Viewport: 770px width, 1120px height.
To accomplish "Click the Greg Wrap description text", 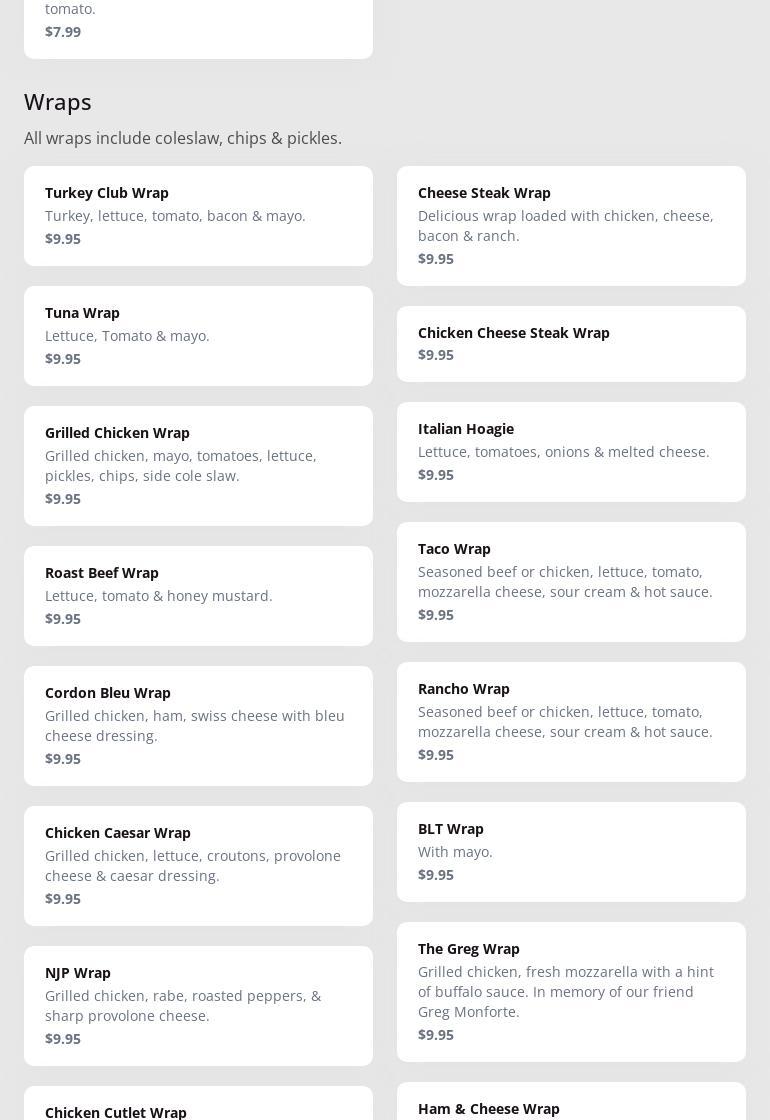I will tap(566, 991).
